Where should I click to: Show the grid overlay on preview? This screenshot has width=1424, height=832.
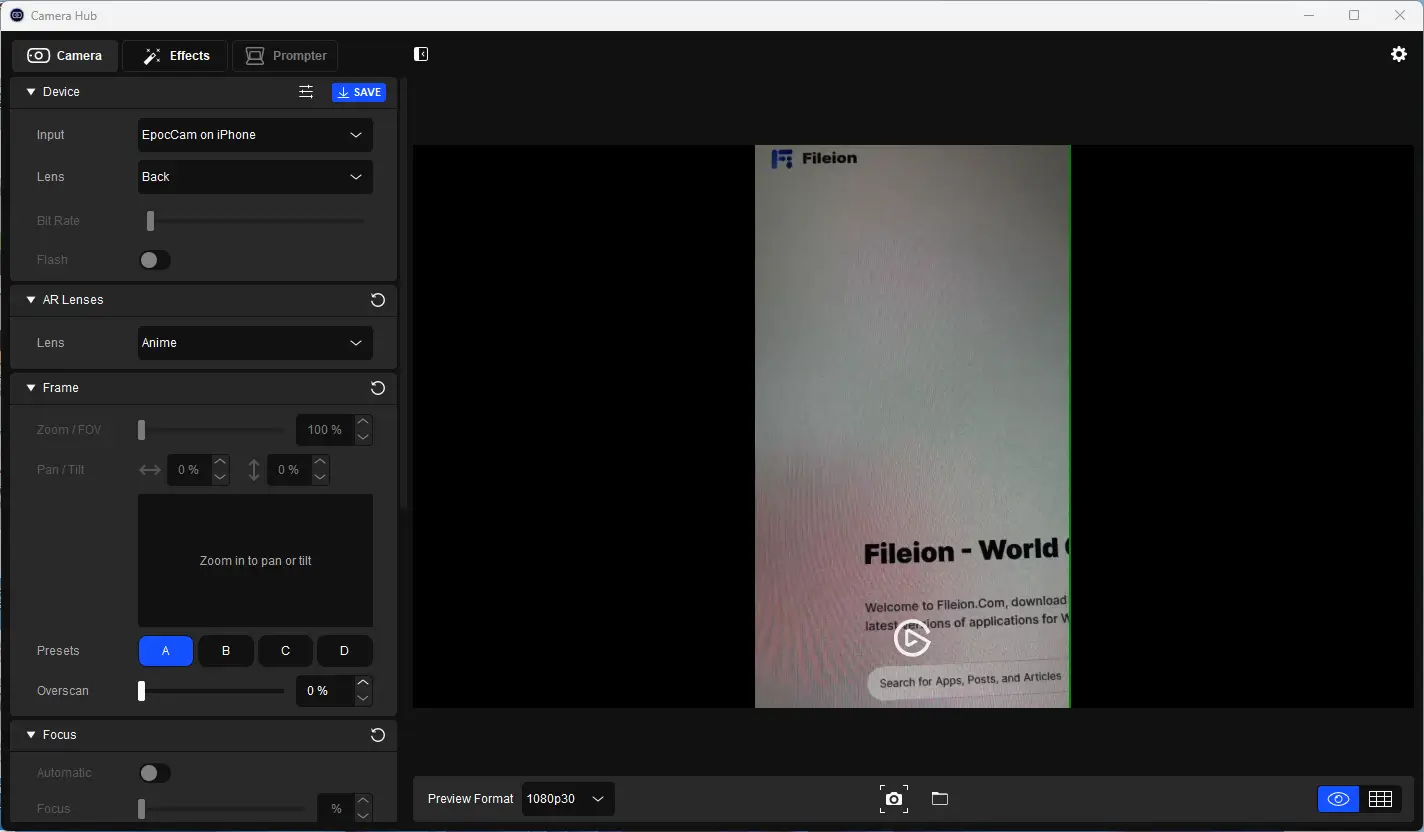coord(1380,799)
